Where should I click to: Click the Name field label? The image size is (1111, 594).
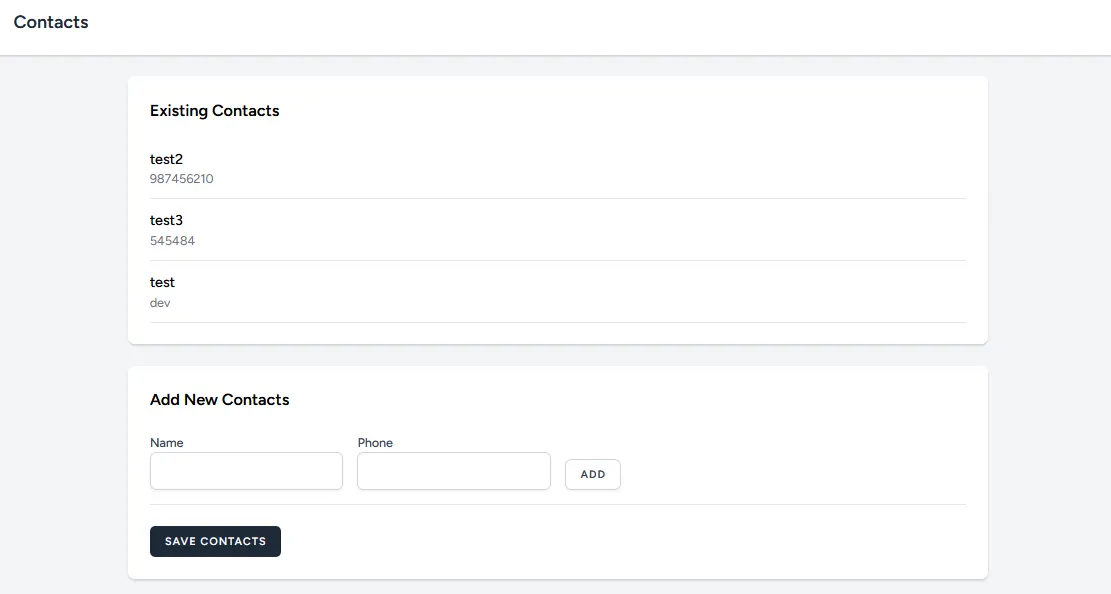[x=166, y=442]
